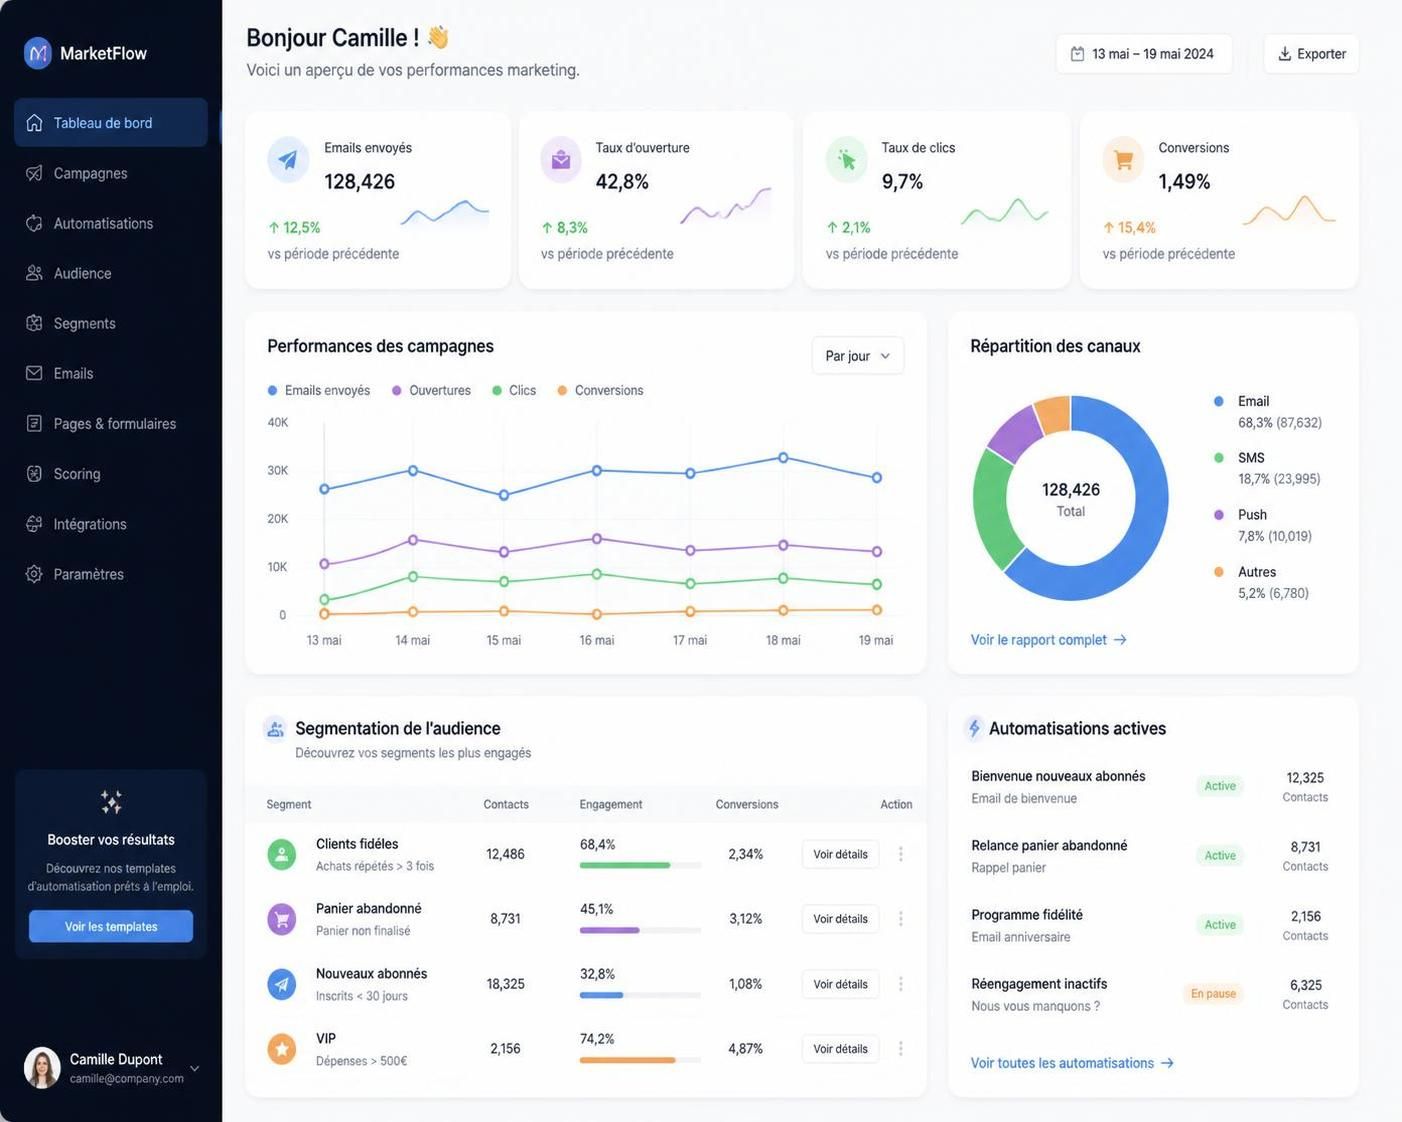Open the more options menu for VIP

(901, 1049)
